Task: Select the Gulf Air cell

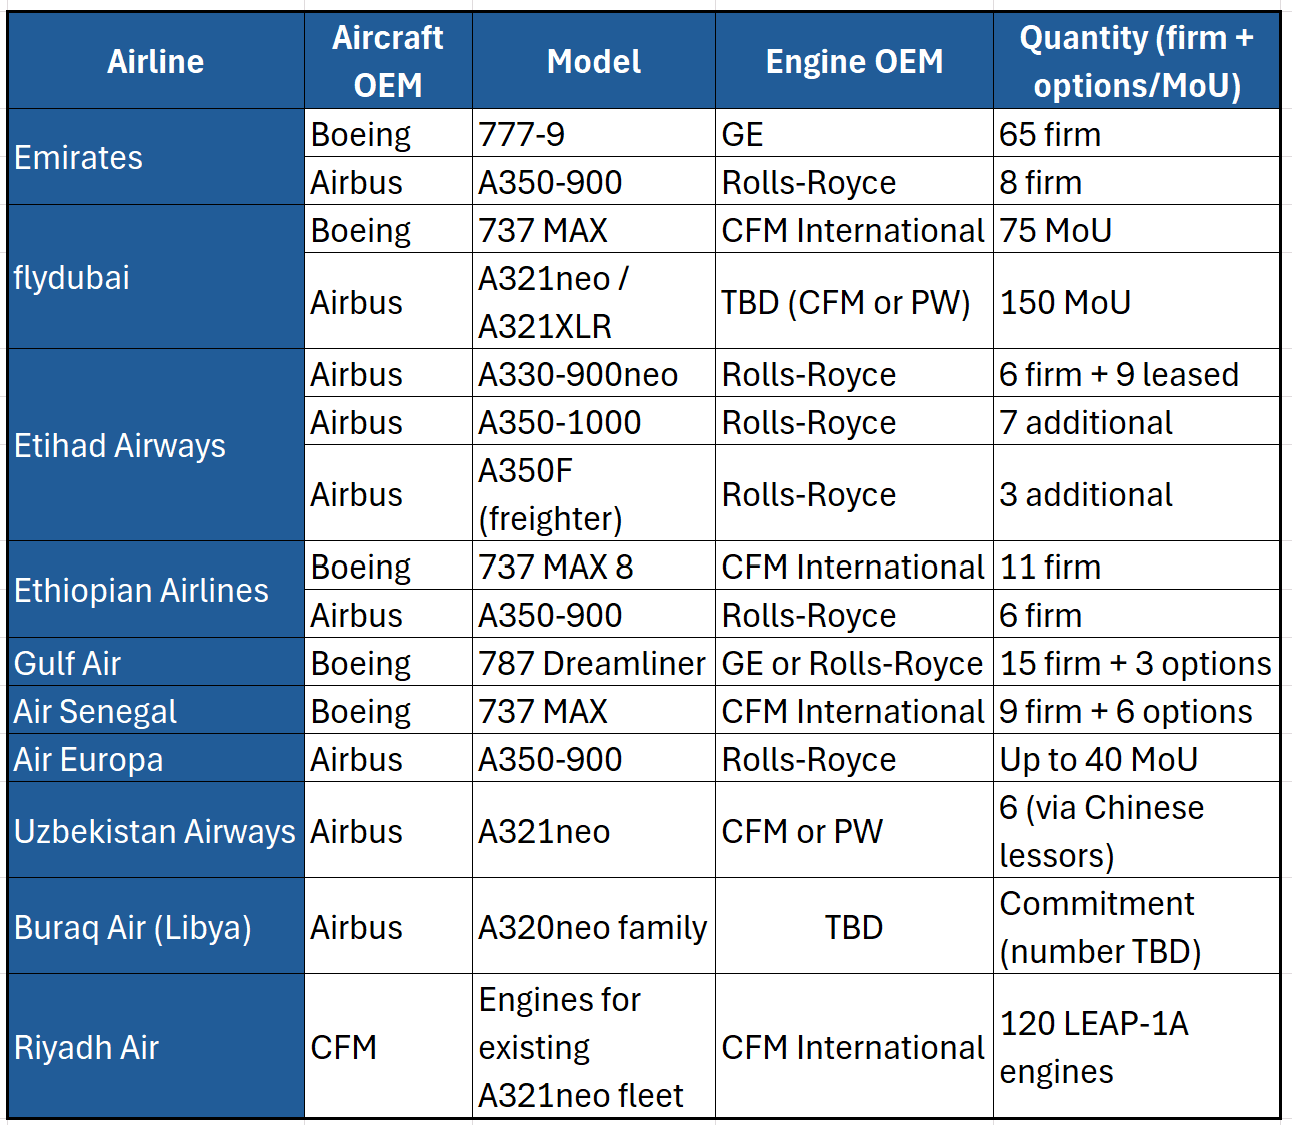Action: point(155,663)
